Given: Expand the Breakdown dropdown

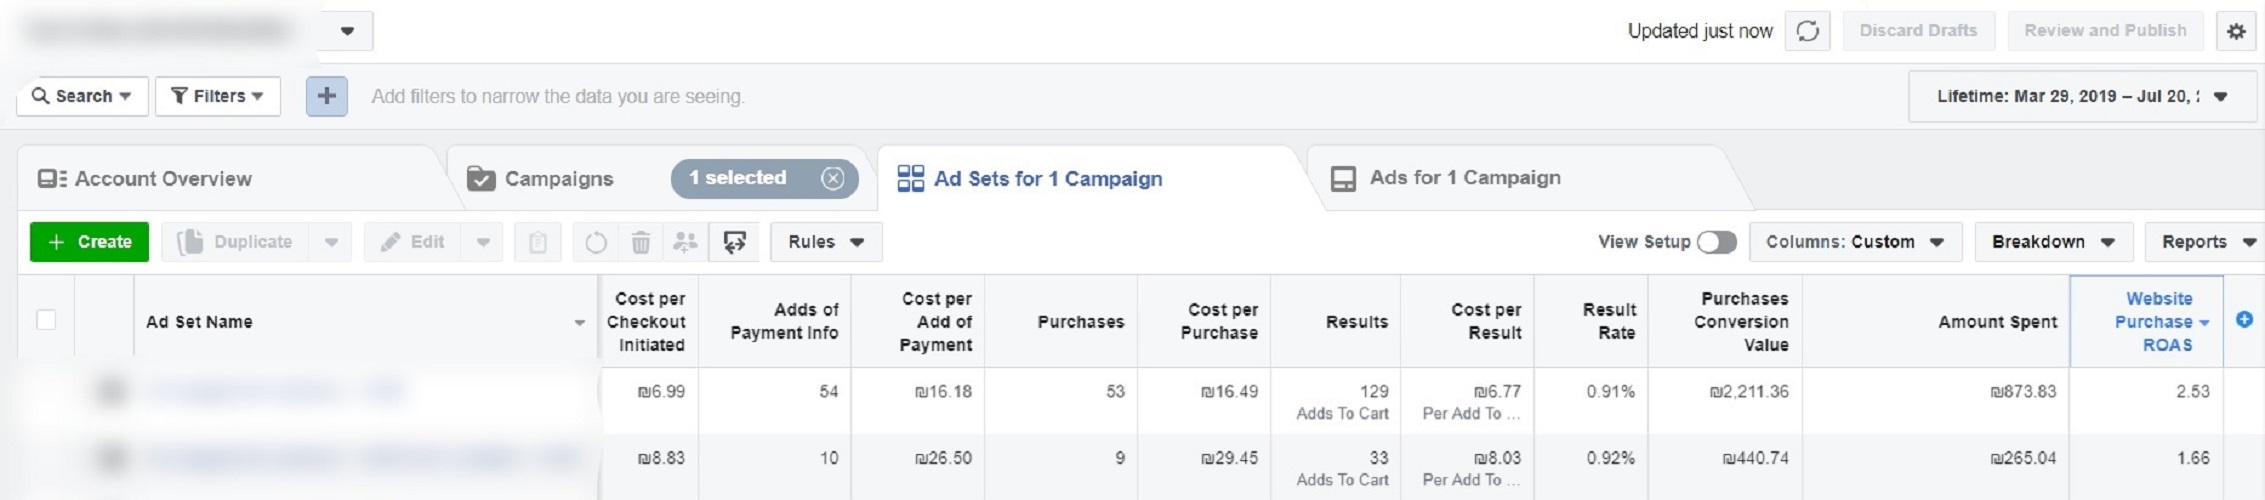Looking at the screenshot, I should (x=2052, y=242).
